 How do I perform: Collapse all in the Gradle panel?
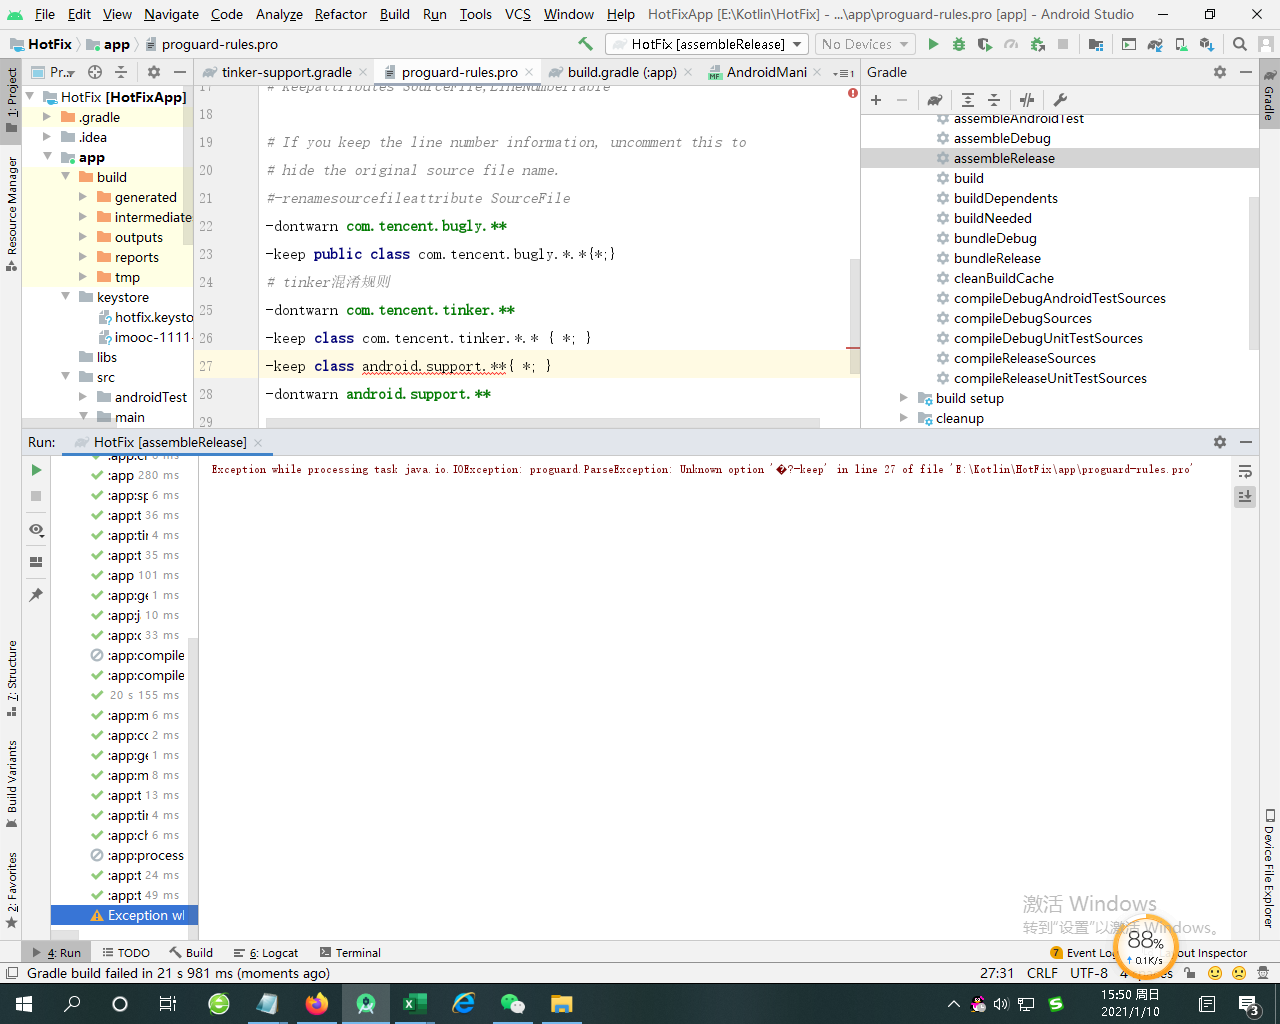coord(994,100)
